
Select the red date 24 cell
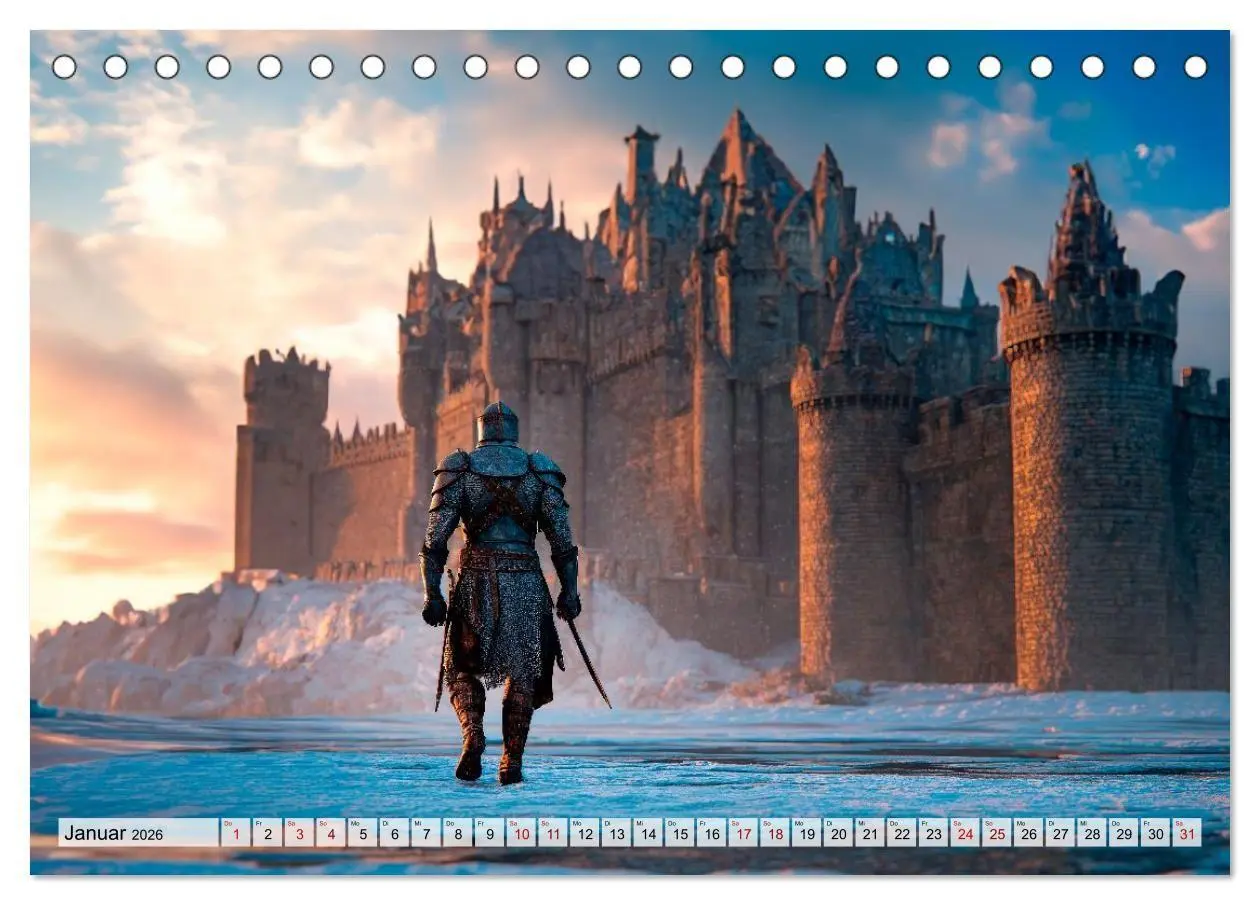[x=964, y=833]
